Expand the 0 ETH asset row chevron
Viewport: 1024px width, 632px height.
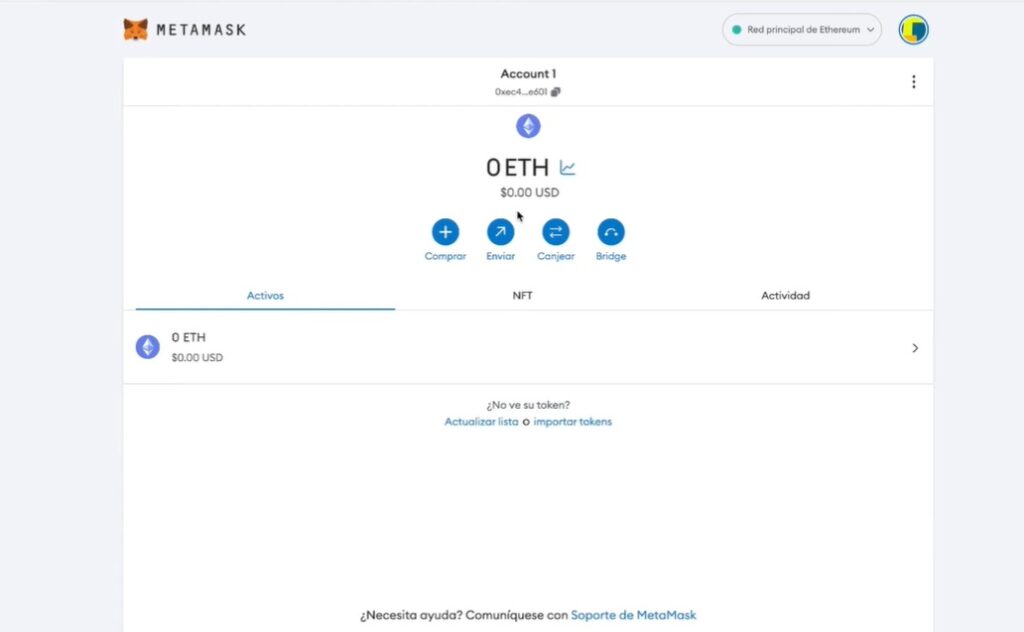[x=915, y=348]
